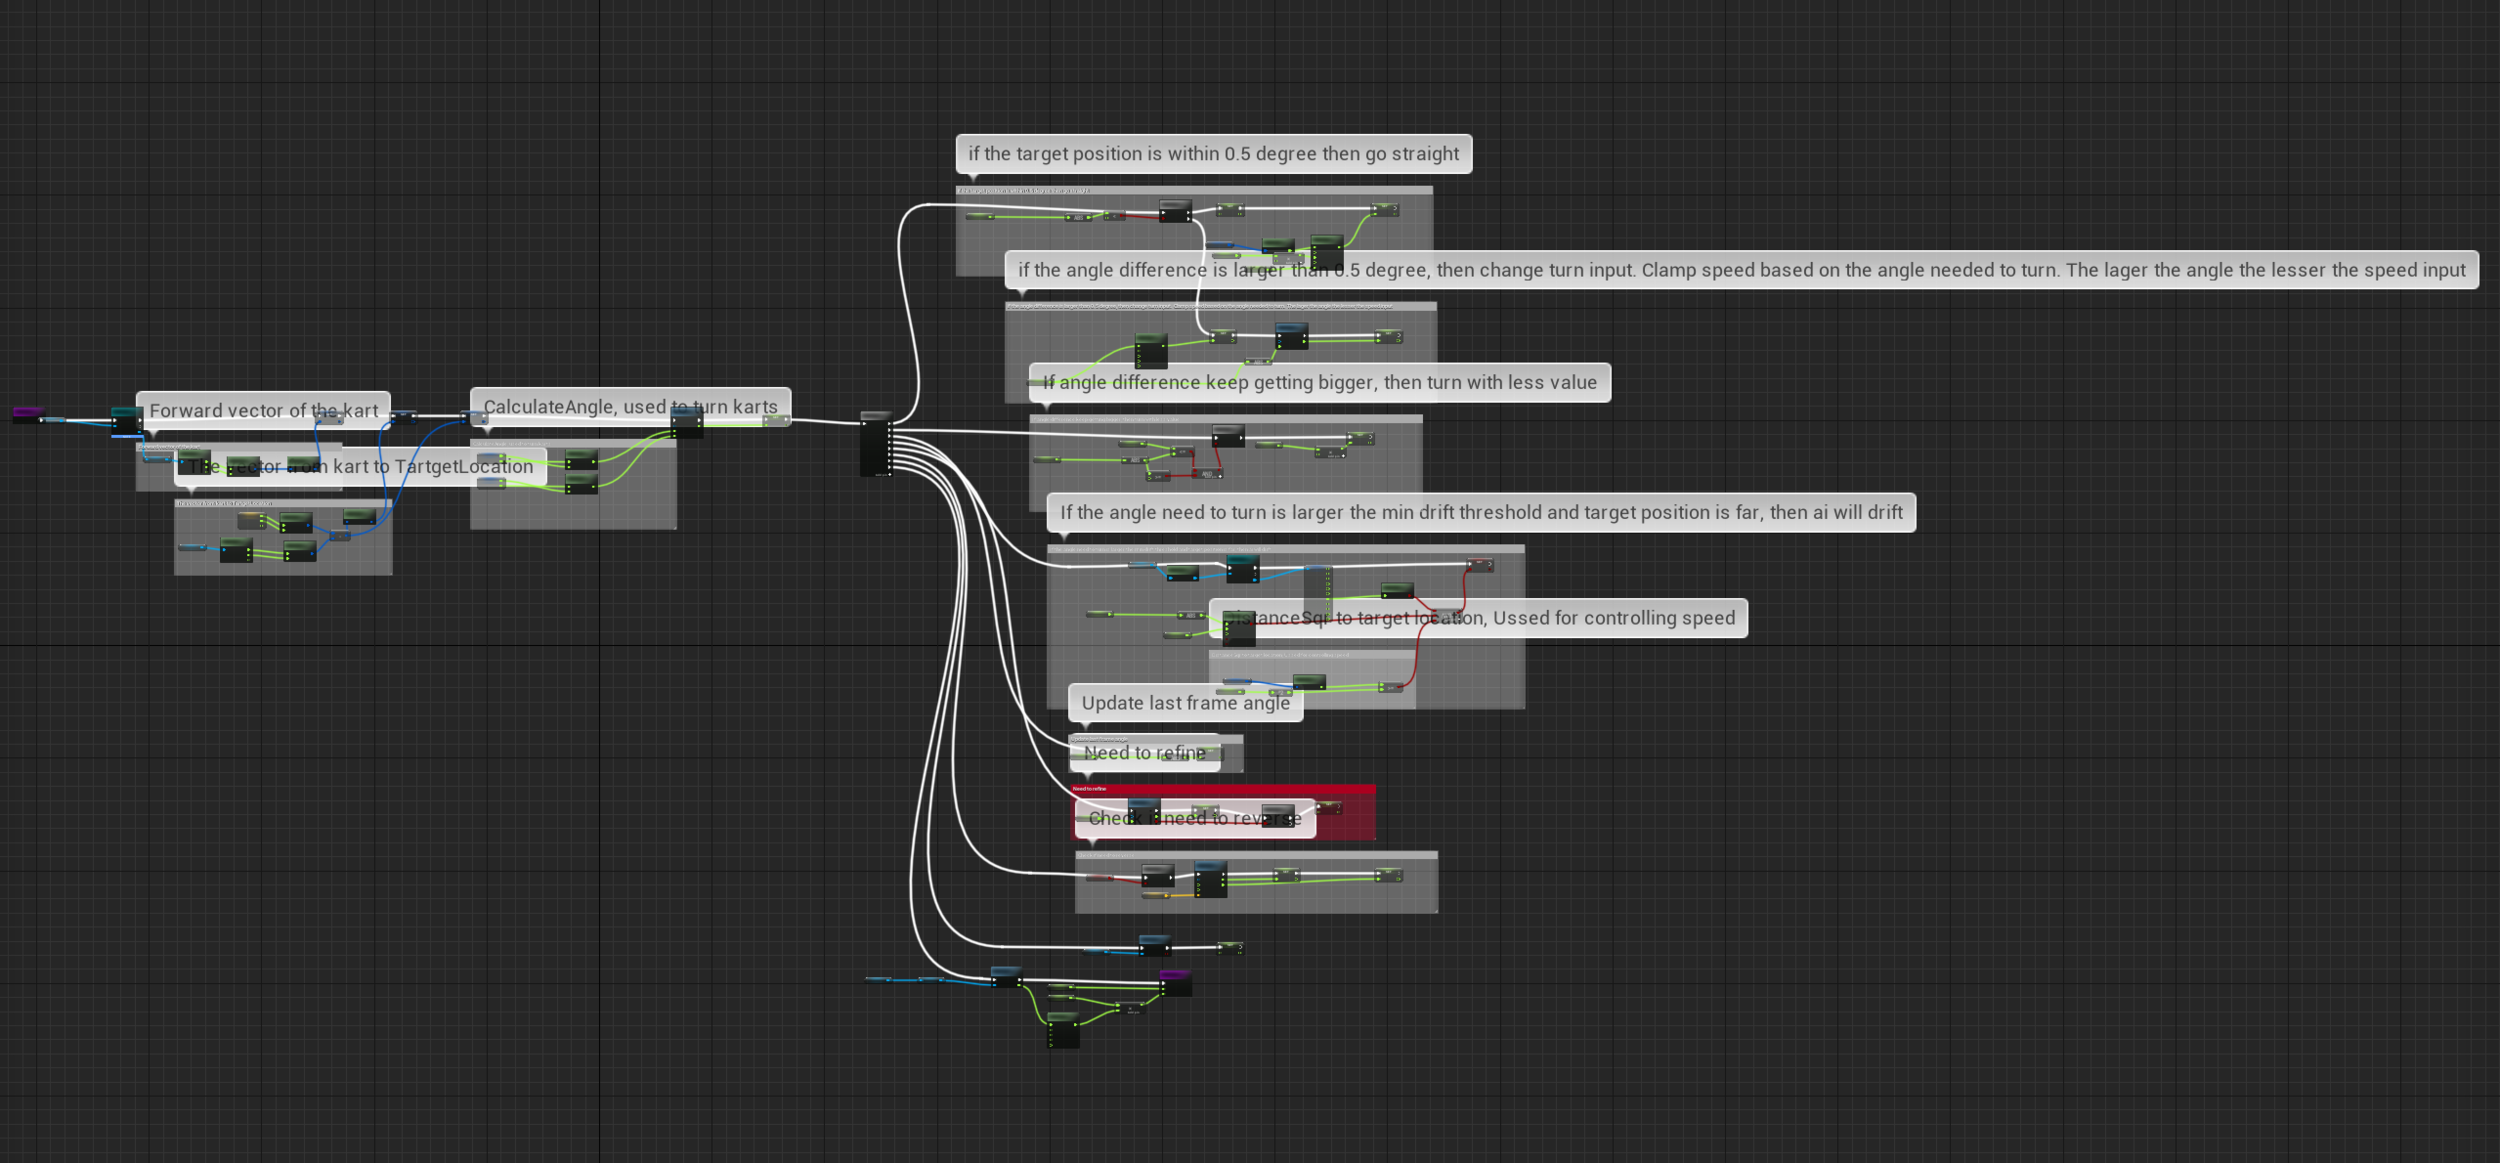Click the purple function entry node at far left
Screen dimensions: 2500x1163
(x=27, y=412)
